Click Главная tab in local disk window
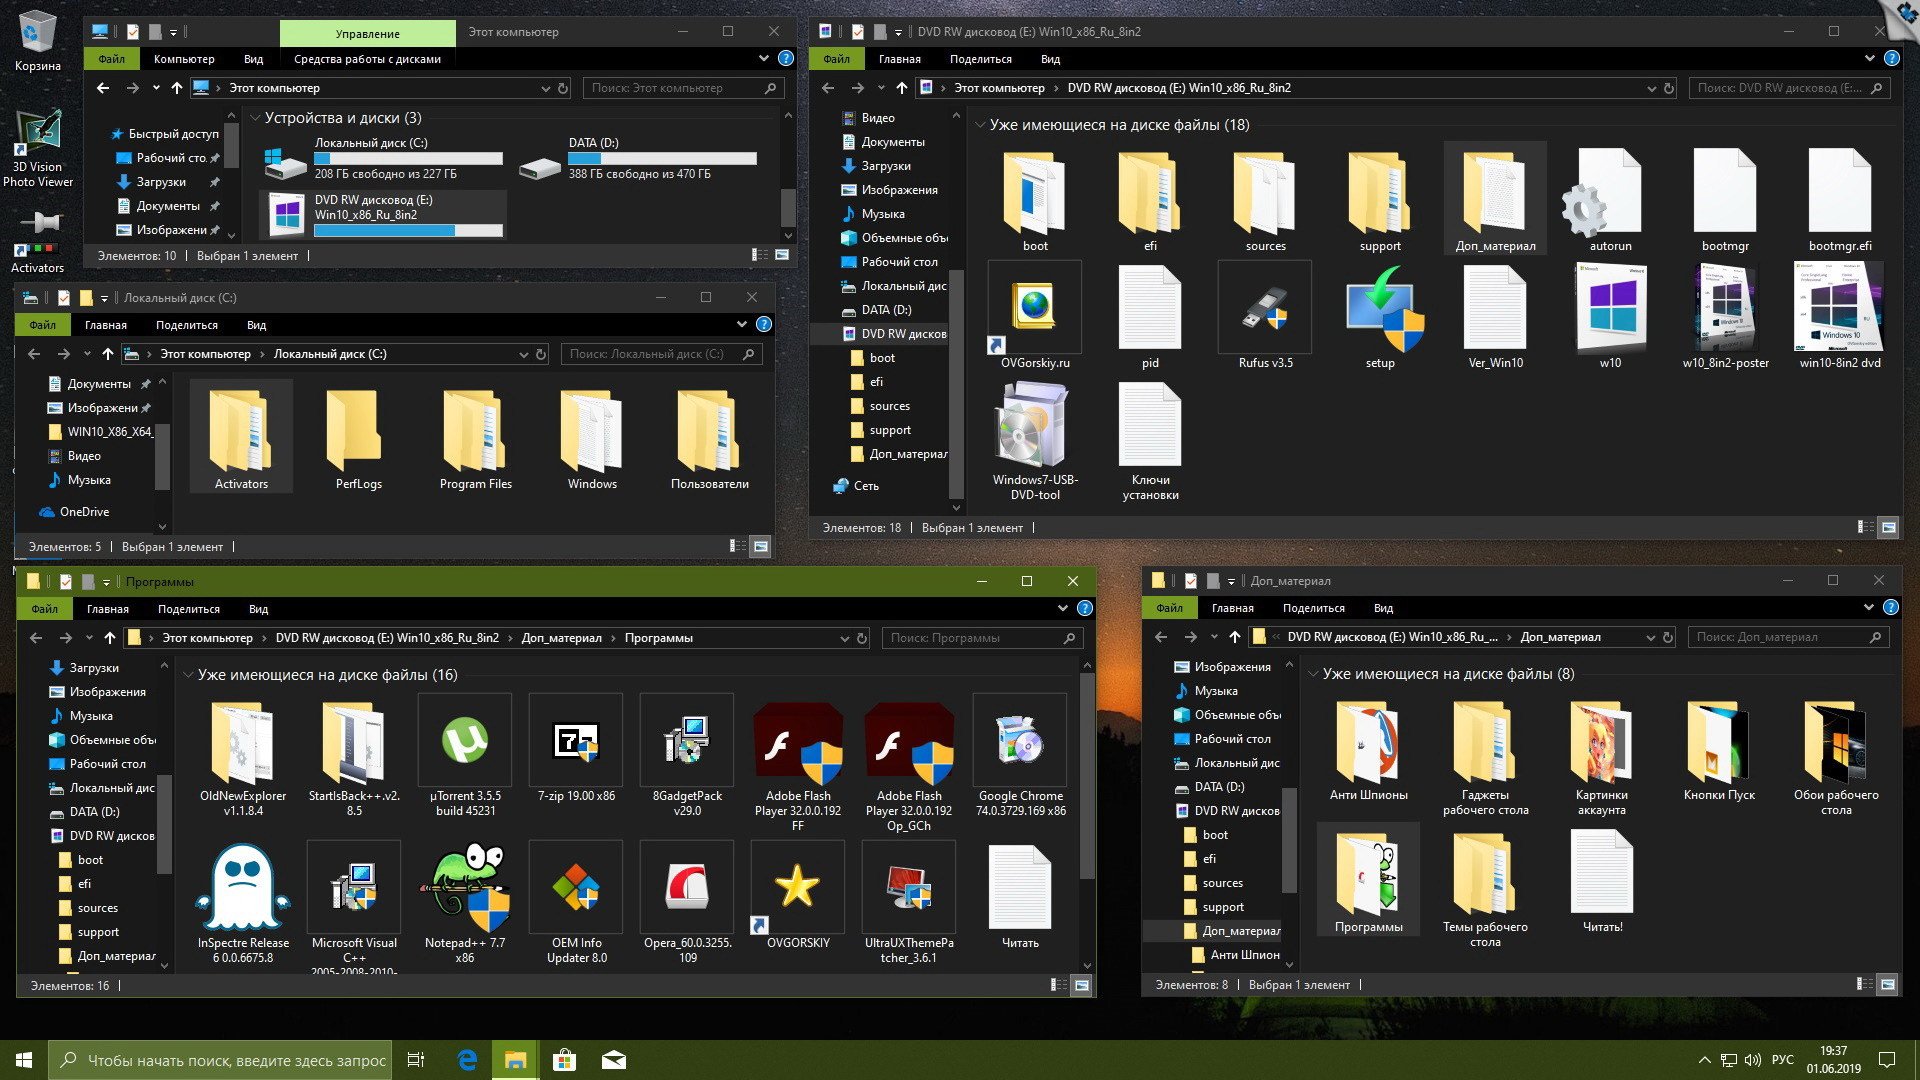 [x=107, y=324]
